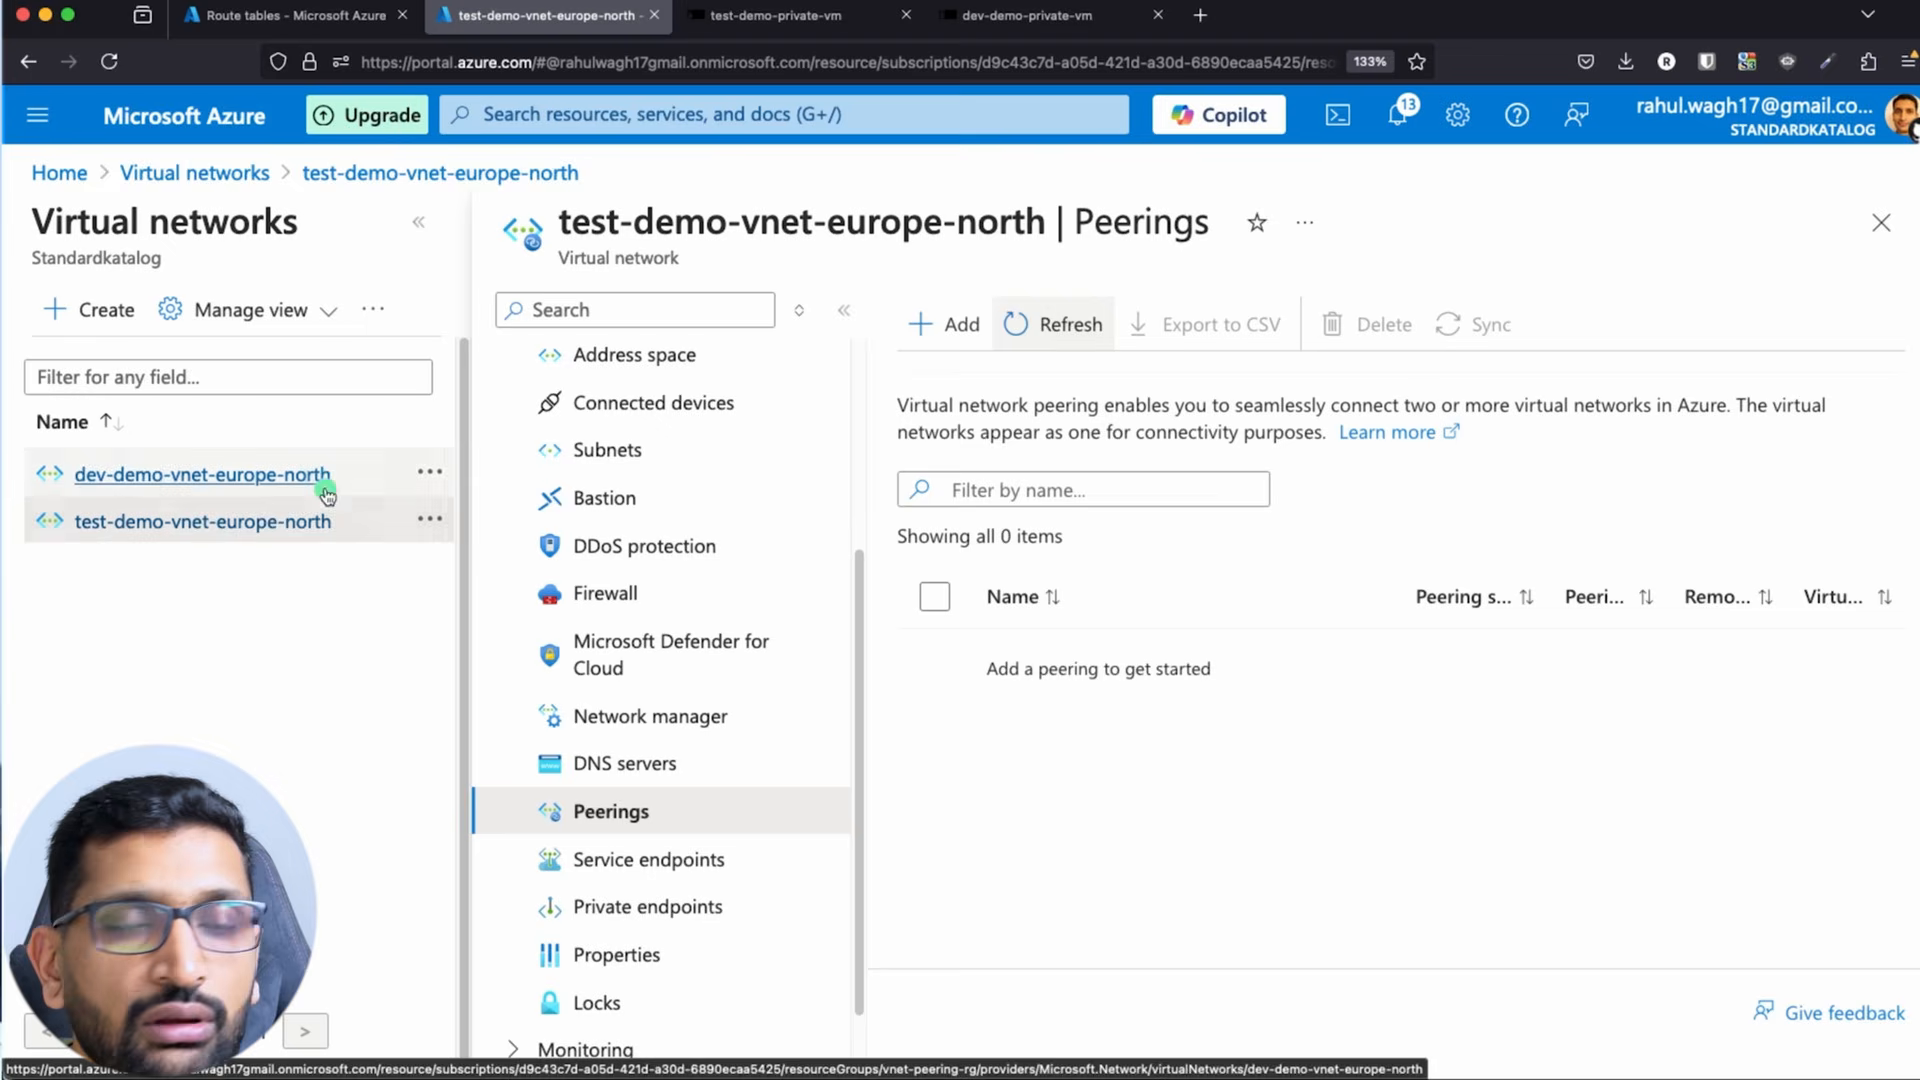Open Locks menu item
The image size is (1920, 1080).
point(596,1003)
